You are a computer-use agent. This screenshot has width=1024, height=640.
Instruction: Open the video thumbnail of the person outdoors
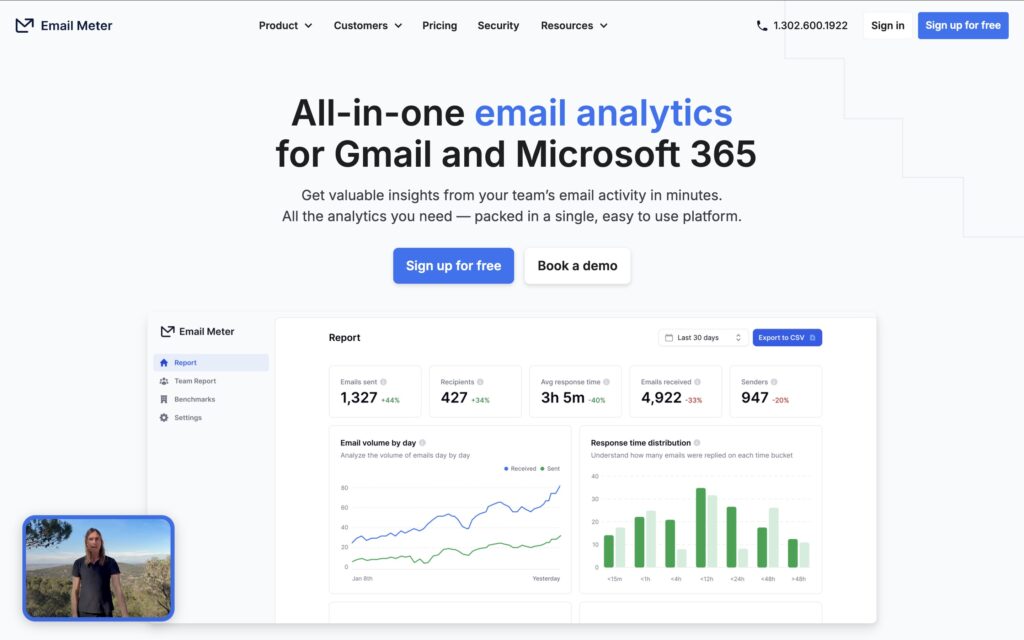99,568
